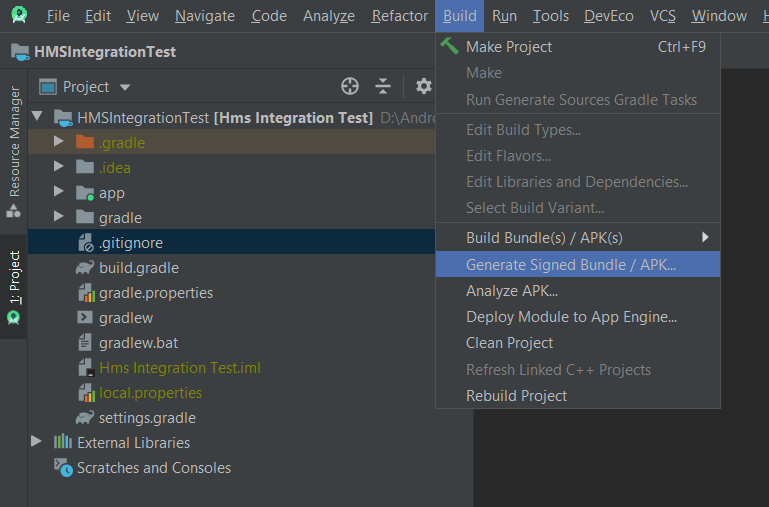The image size is (769, 507).
Task: Select the Scratches and Consoles icon
Action: coord(64,468)
